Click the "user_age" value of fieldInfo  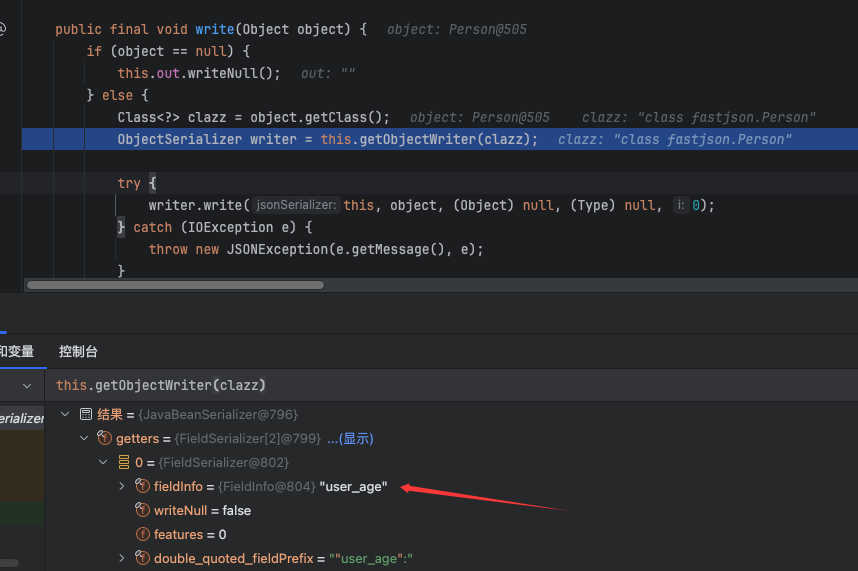pyautogui.click(x=353, y=487)
